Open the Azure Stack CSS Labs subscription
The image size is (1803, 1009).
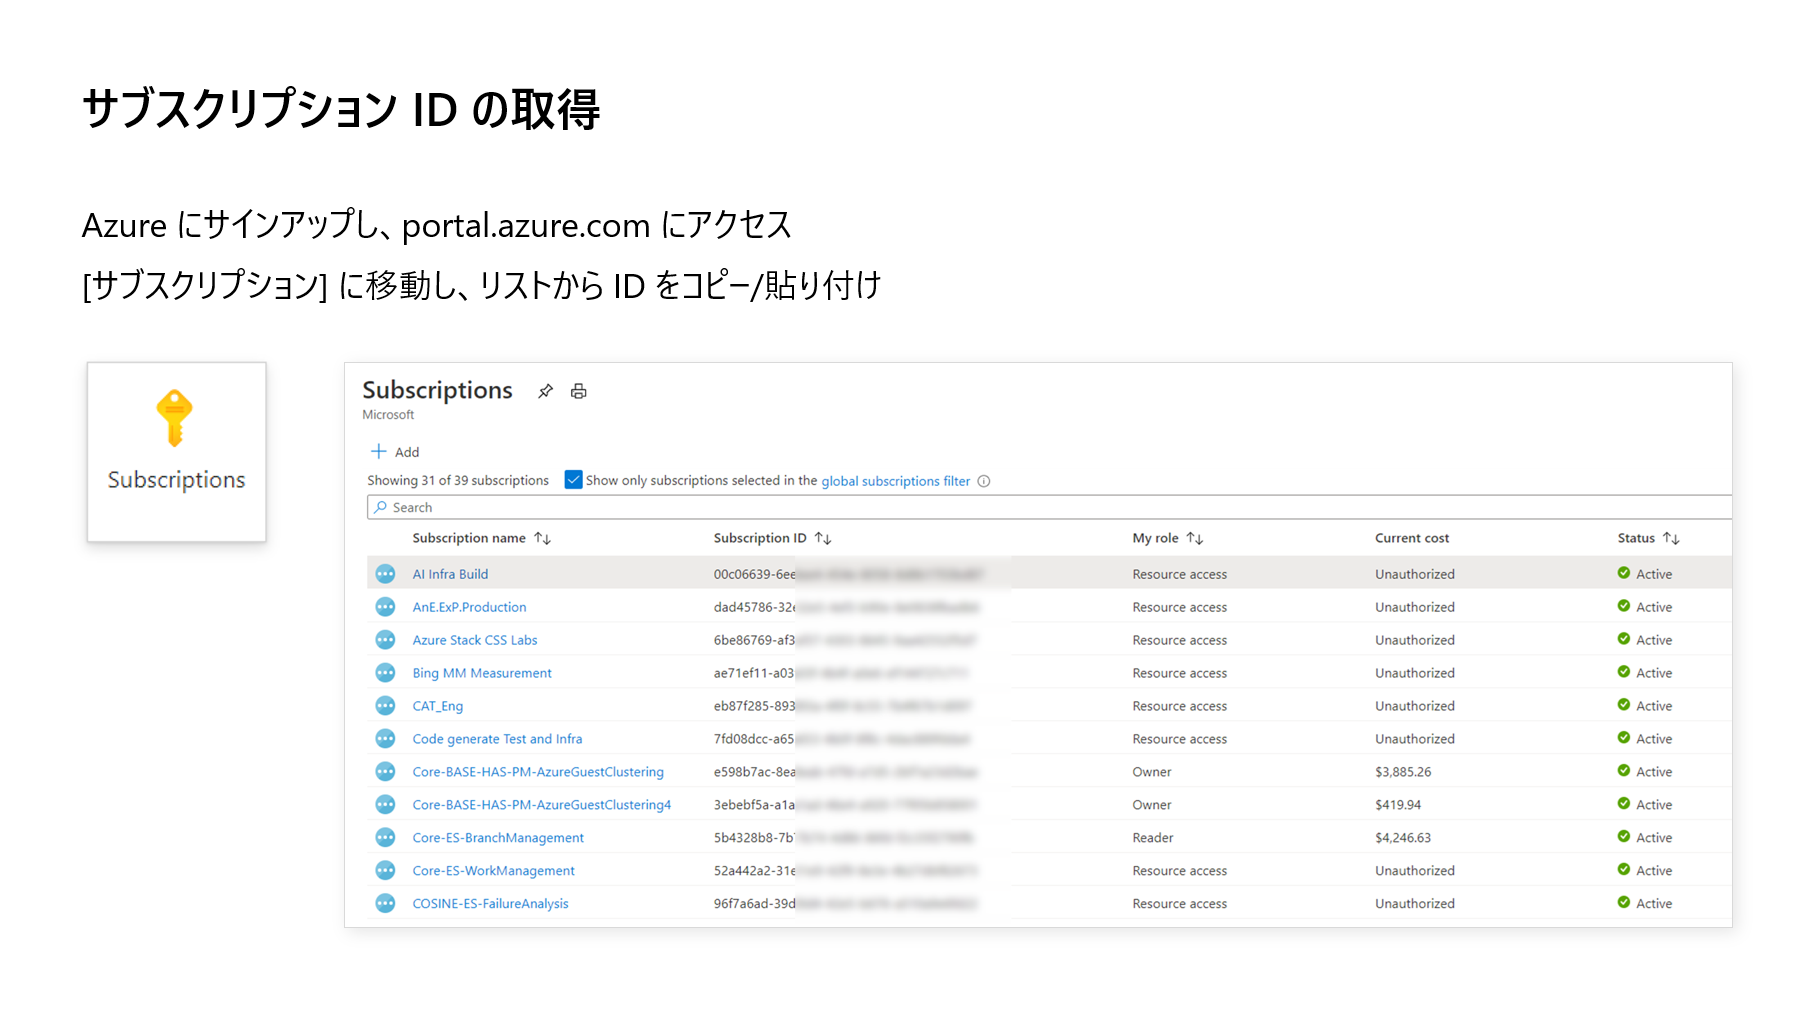tap(475, 640)
